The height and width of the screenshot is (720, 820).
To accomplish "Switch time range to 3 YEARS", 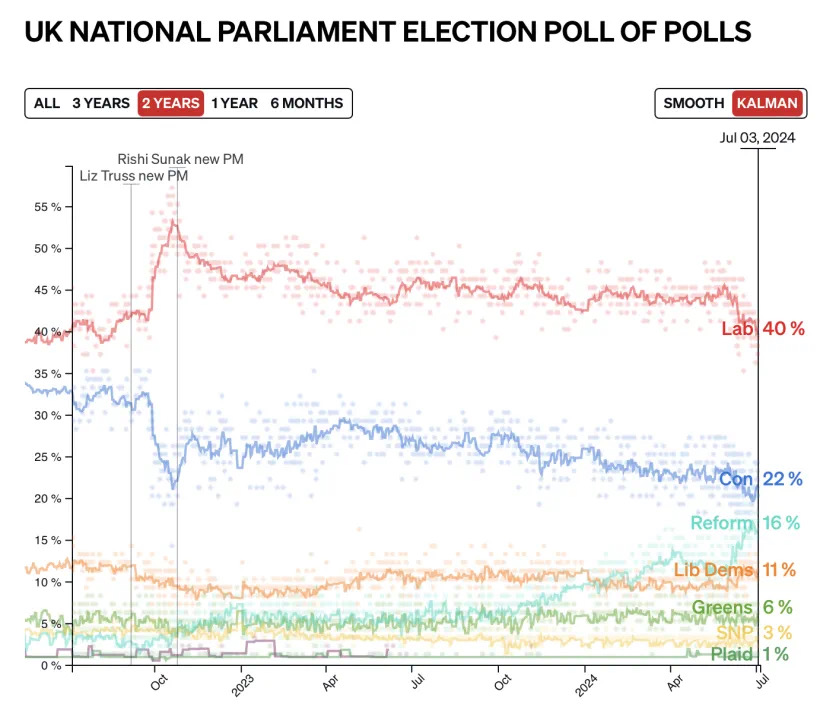I will click(x=100, y=103).
